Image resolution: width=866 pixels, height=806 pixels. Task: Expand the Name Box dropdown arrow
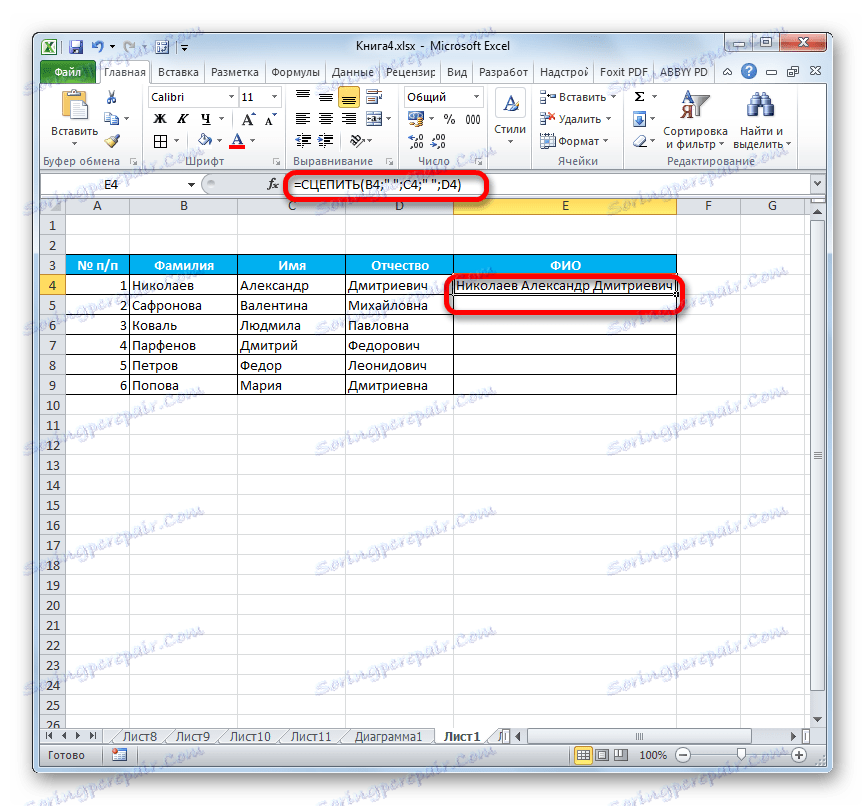pyautogui.click(x=191, y=185)
